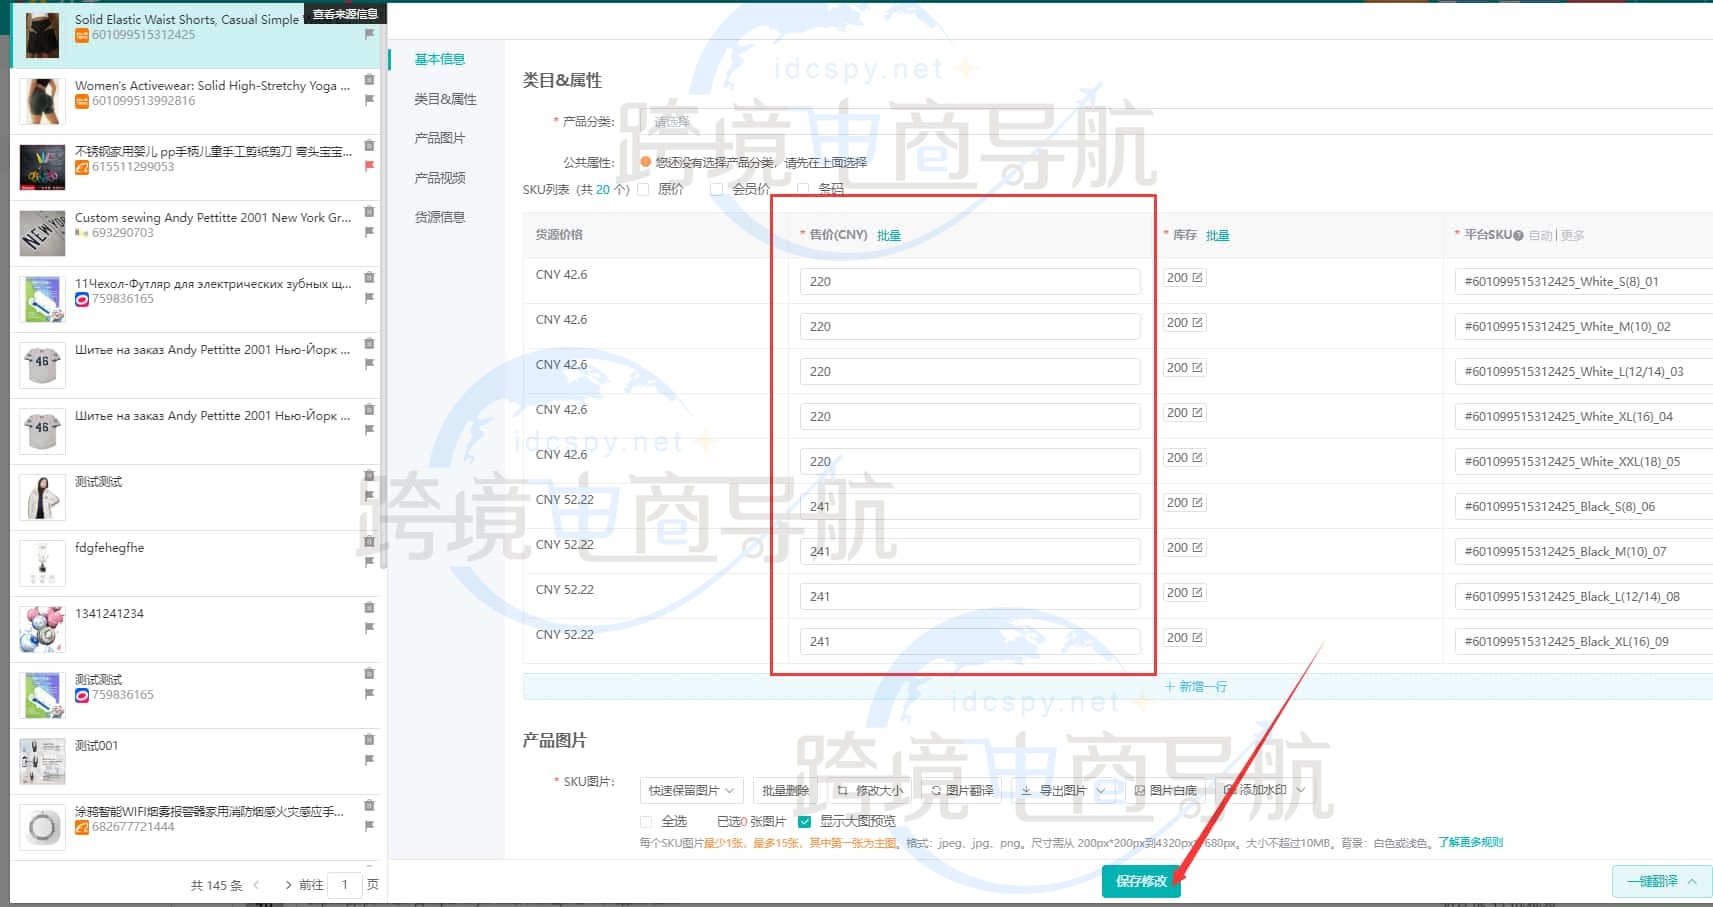Click the 新增一行 add row link

point(1196,687)
